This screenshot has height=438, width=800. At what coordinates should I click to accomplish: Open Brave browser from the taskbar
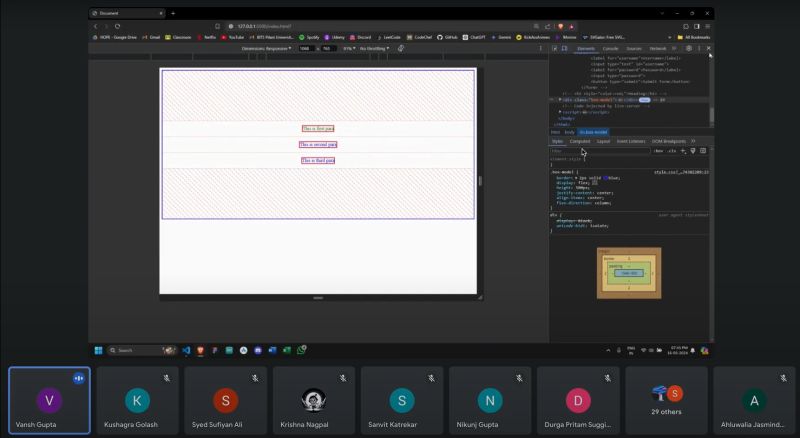[x=201, y=350]
